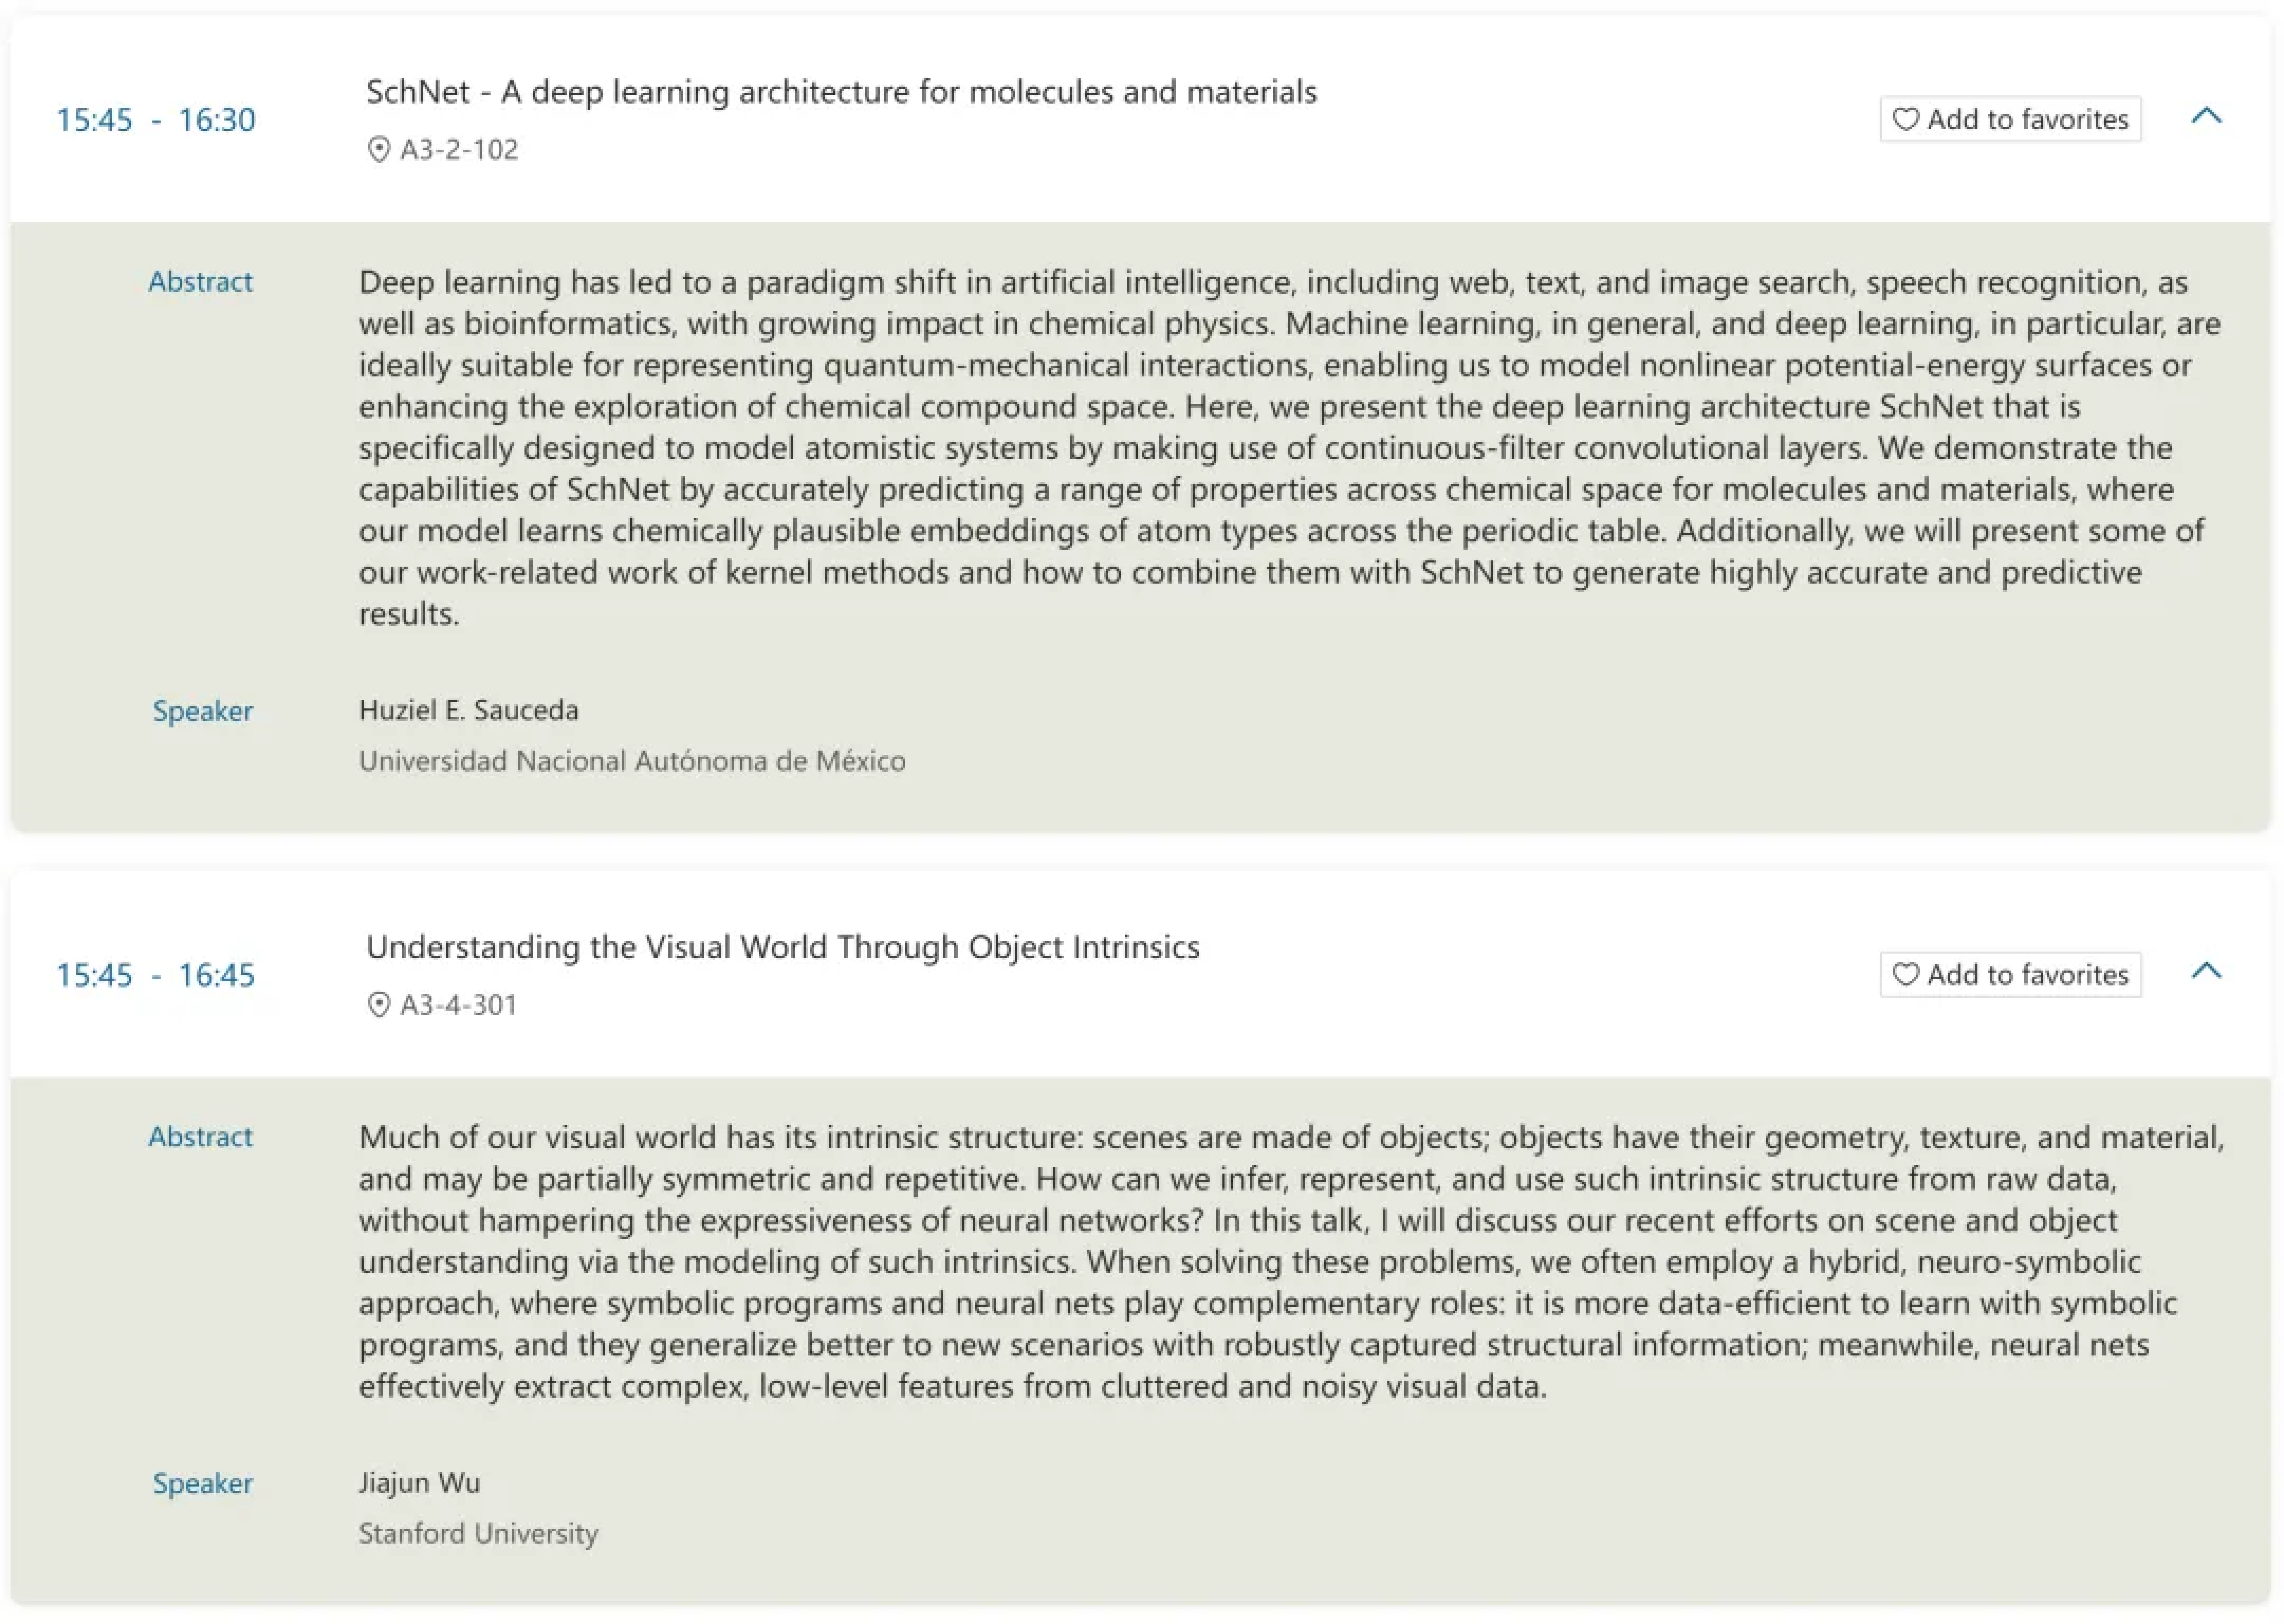Select speaker name Jiajun Wu

(x=419, y=1482)
